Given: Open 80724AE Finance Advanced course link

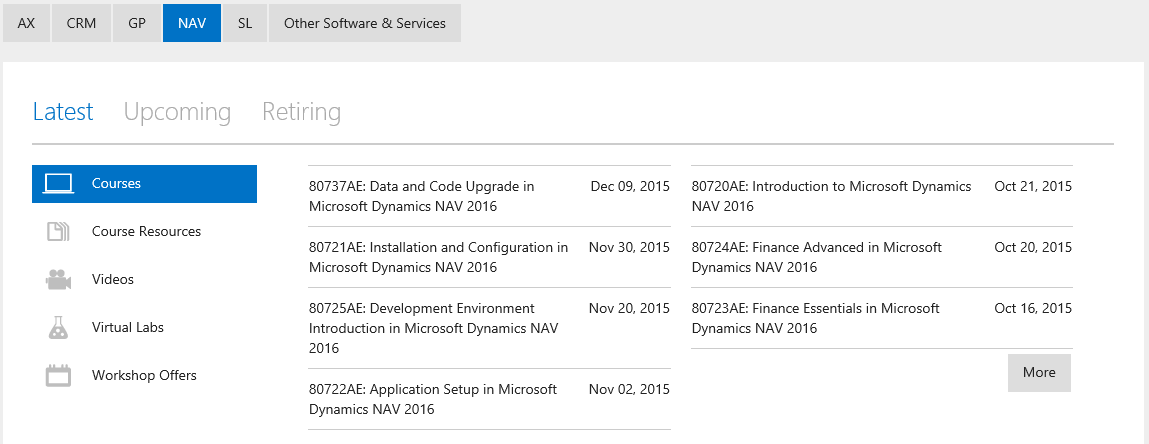Looking at the screenshot, I should coord(816,257).
